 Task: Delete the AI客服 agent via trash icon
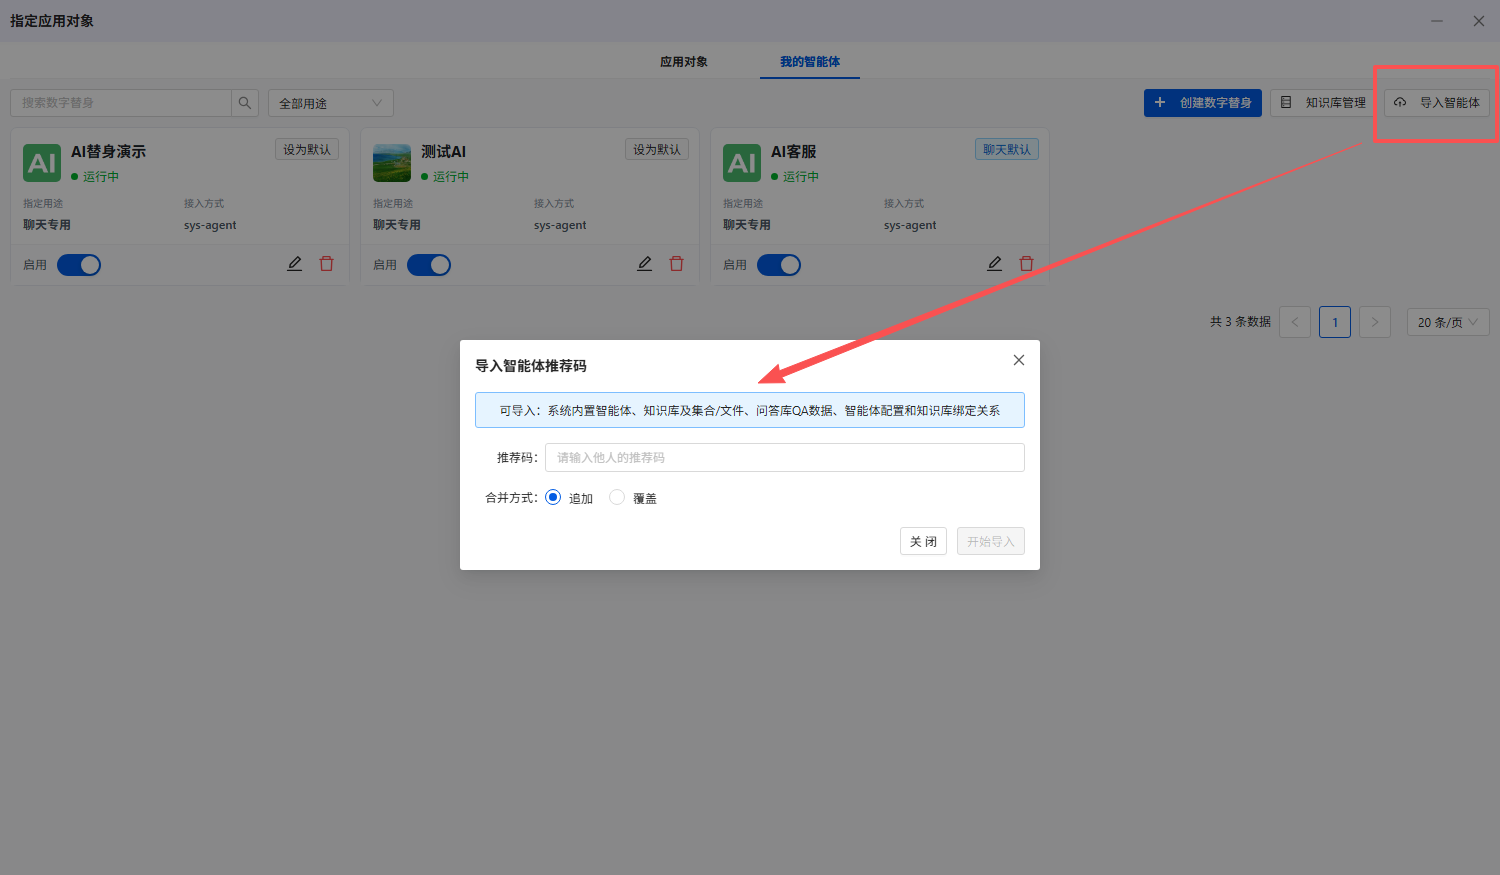tap(1027, 264)
